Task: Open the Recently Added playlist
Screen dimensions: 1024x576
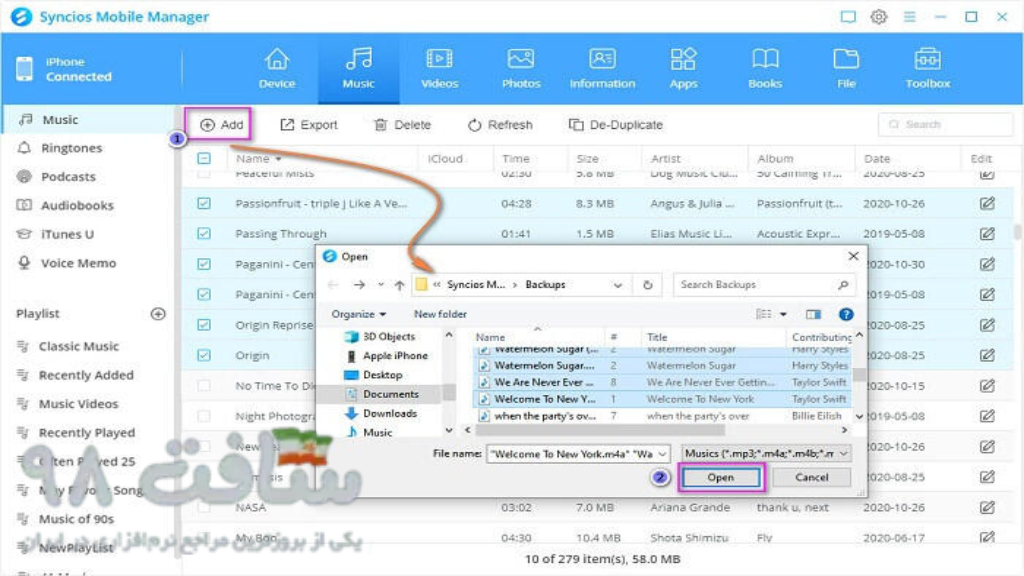Action: click(x=86, y=375)
